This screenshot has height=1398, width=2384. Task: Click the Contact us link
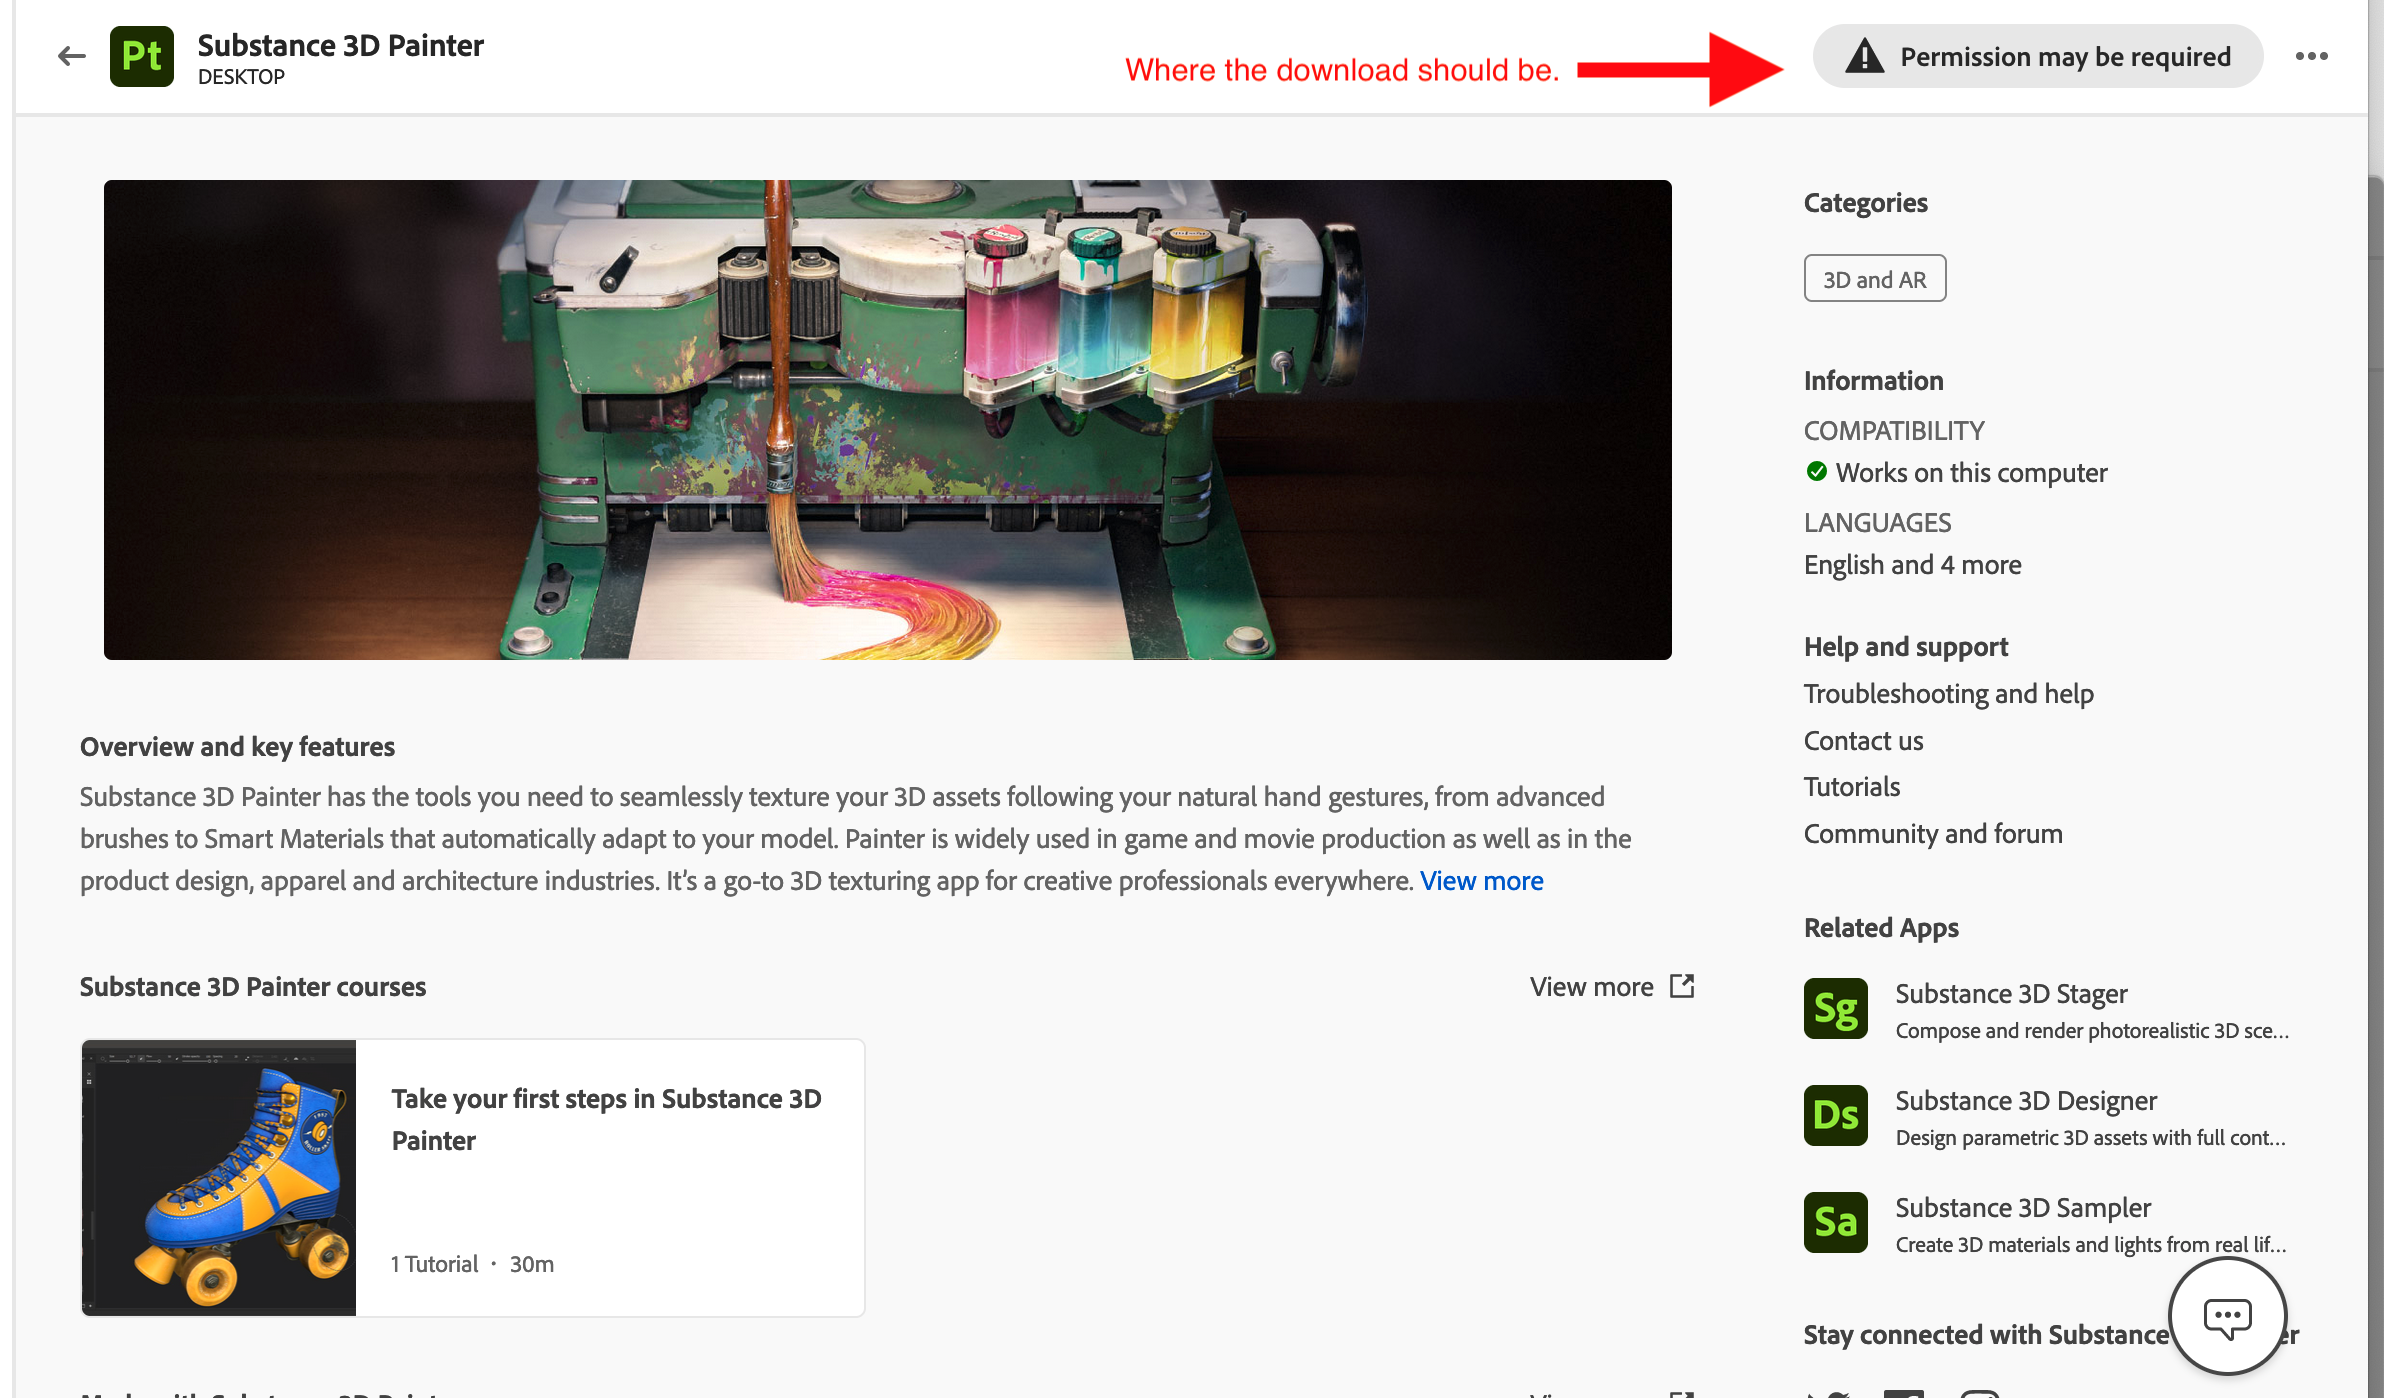pos(1863,741)
